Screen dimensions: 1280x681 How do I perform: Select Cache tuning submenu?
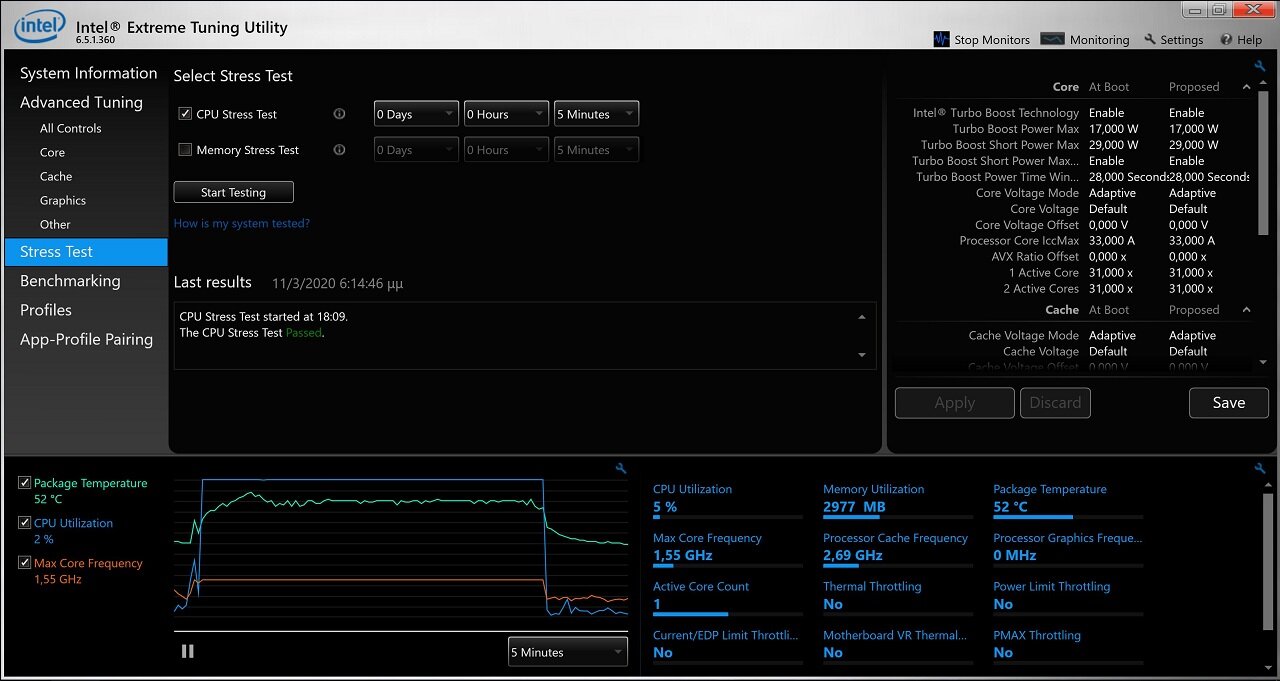[56, 176]
